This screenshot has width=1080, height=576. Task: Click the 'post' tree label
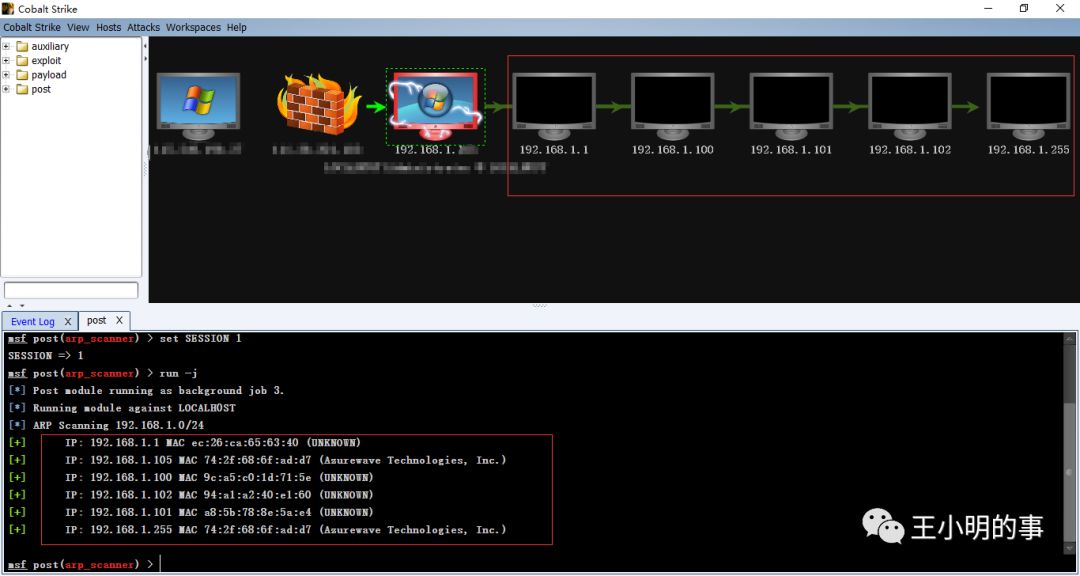tap(41, 89)
